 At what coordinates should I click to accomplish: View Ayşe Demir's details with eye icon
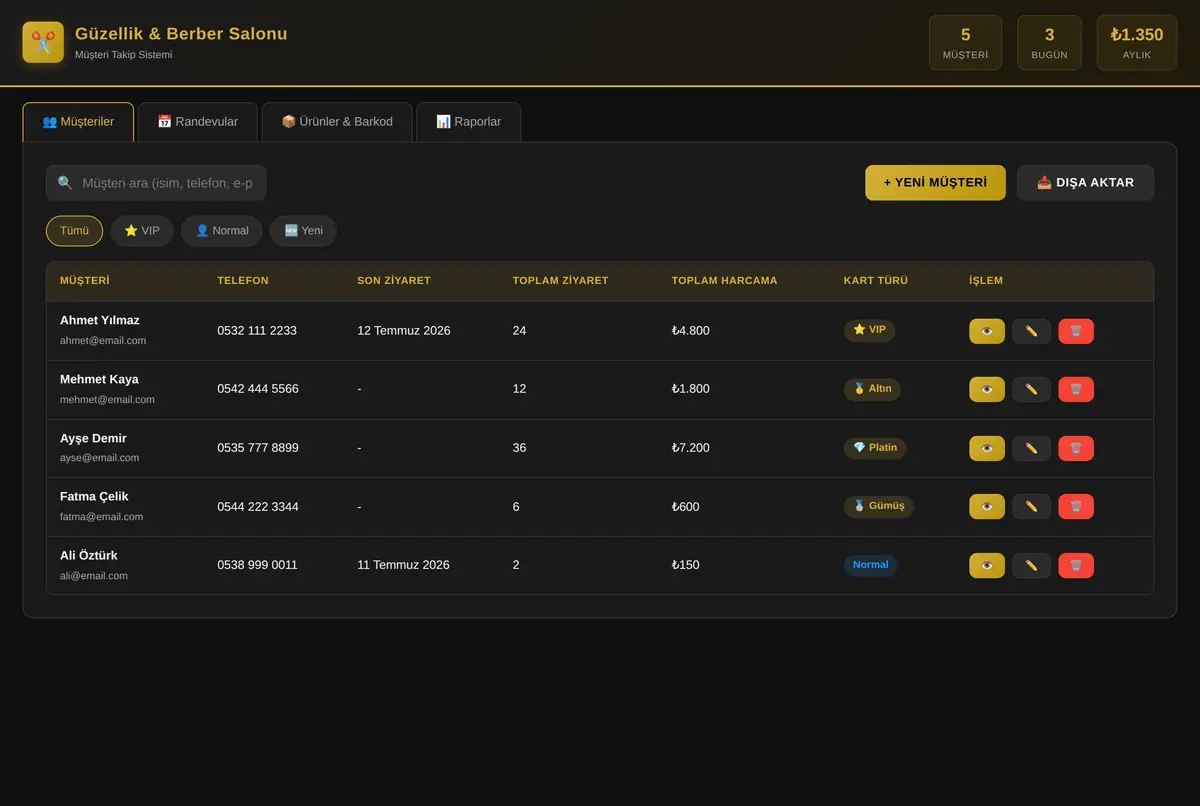[987, 448]
